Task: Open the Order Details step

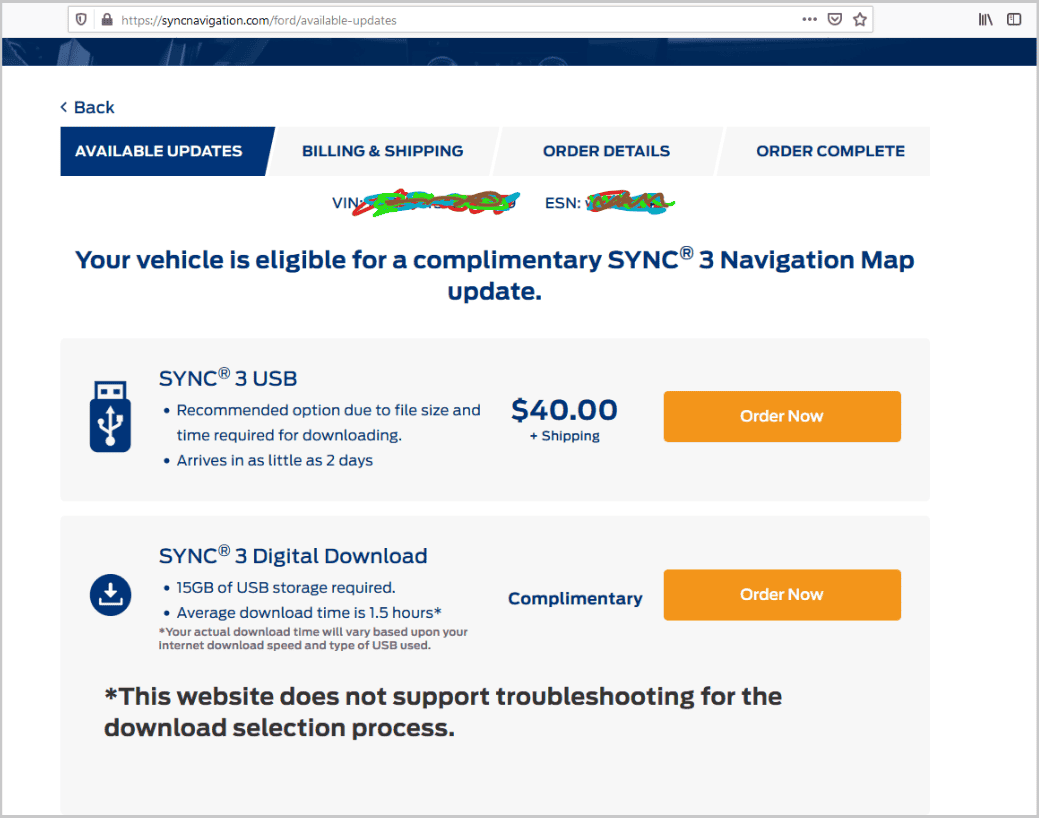Action: [606, 151]
